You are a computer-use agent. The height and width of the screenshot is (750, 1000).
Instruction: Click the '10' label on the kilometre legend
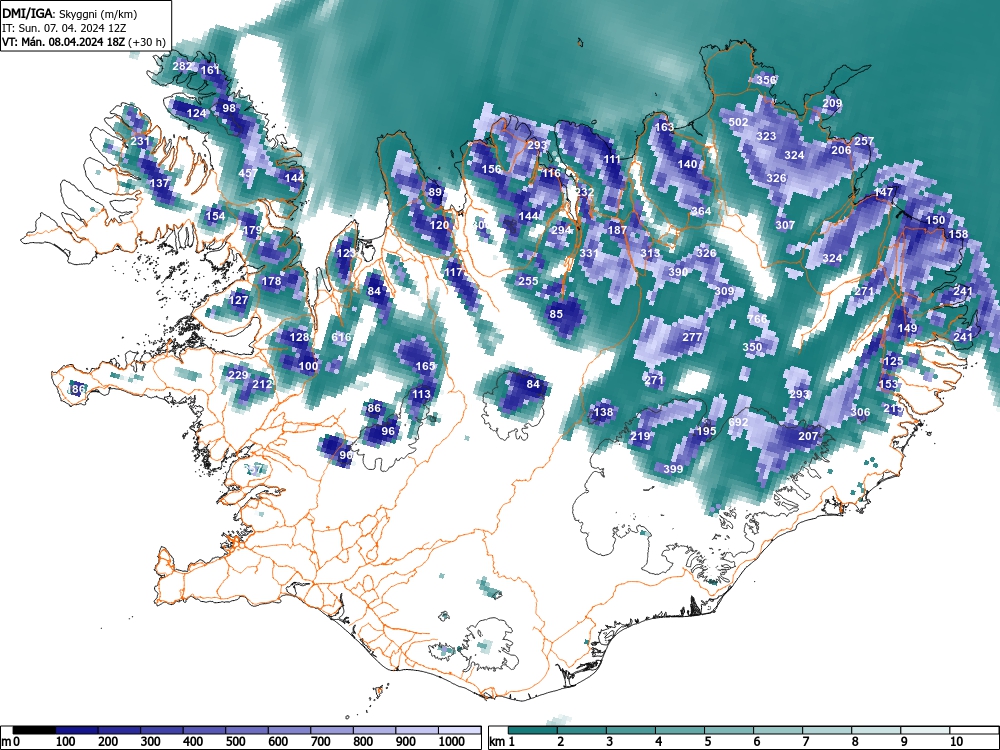(957, 742)
